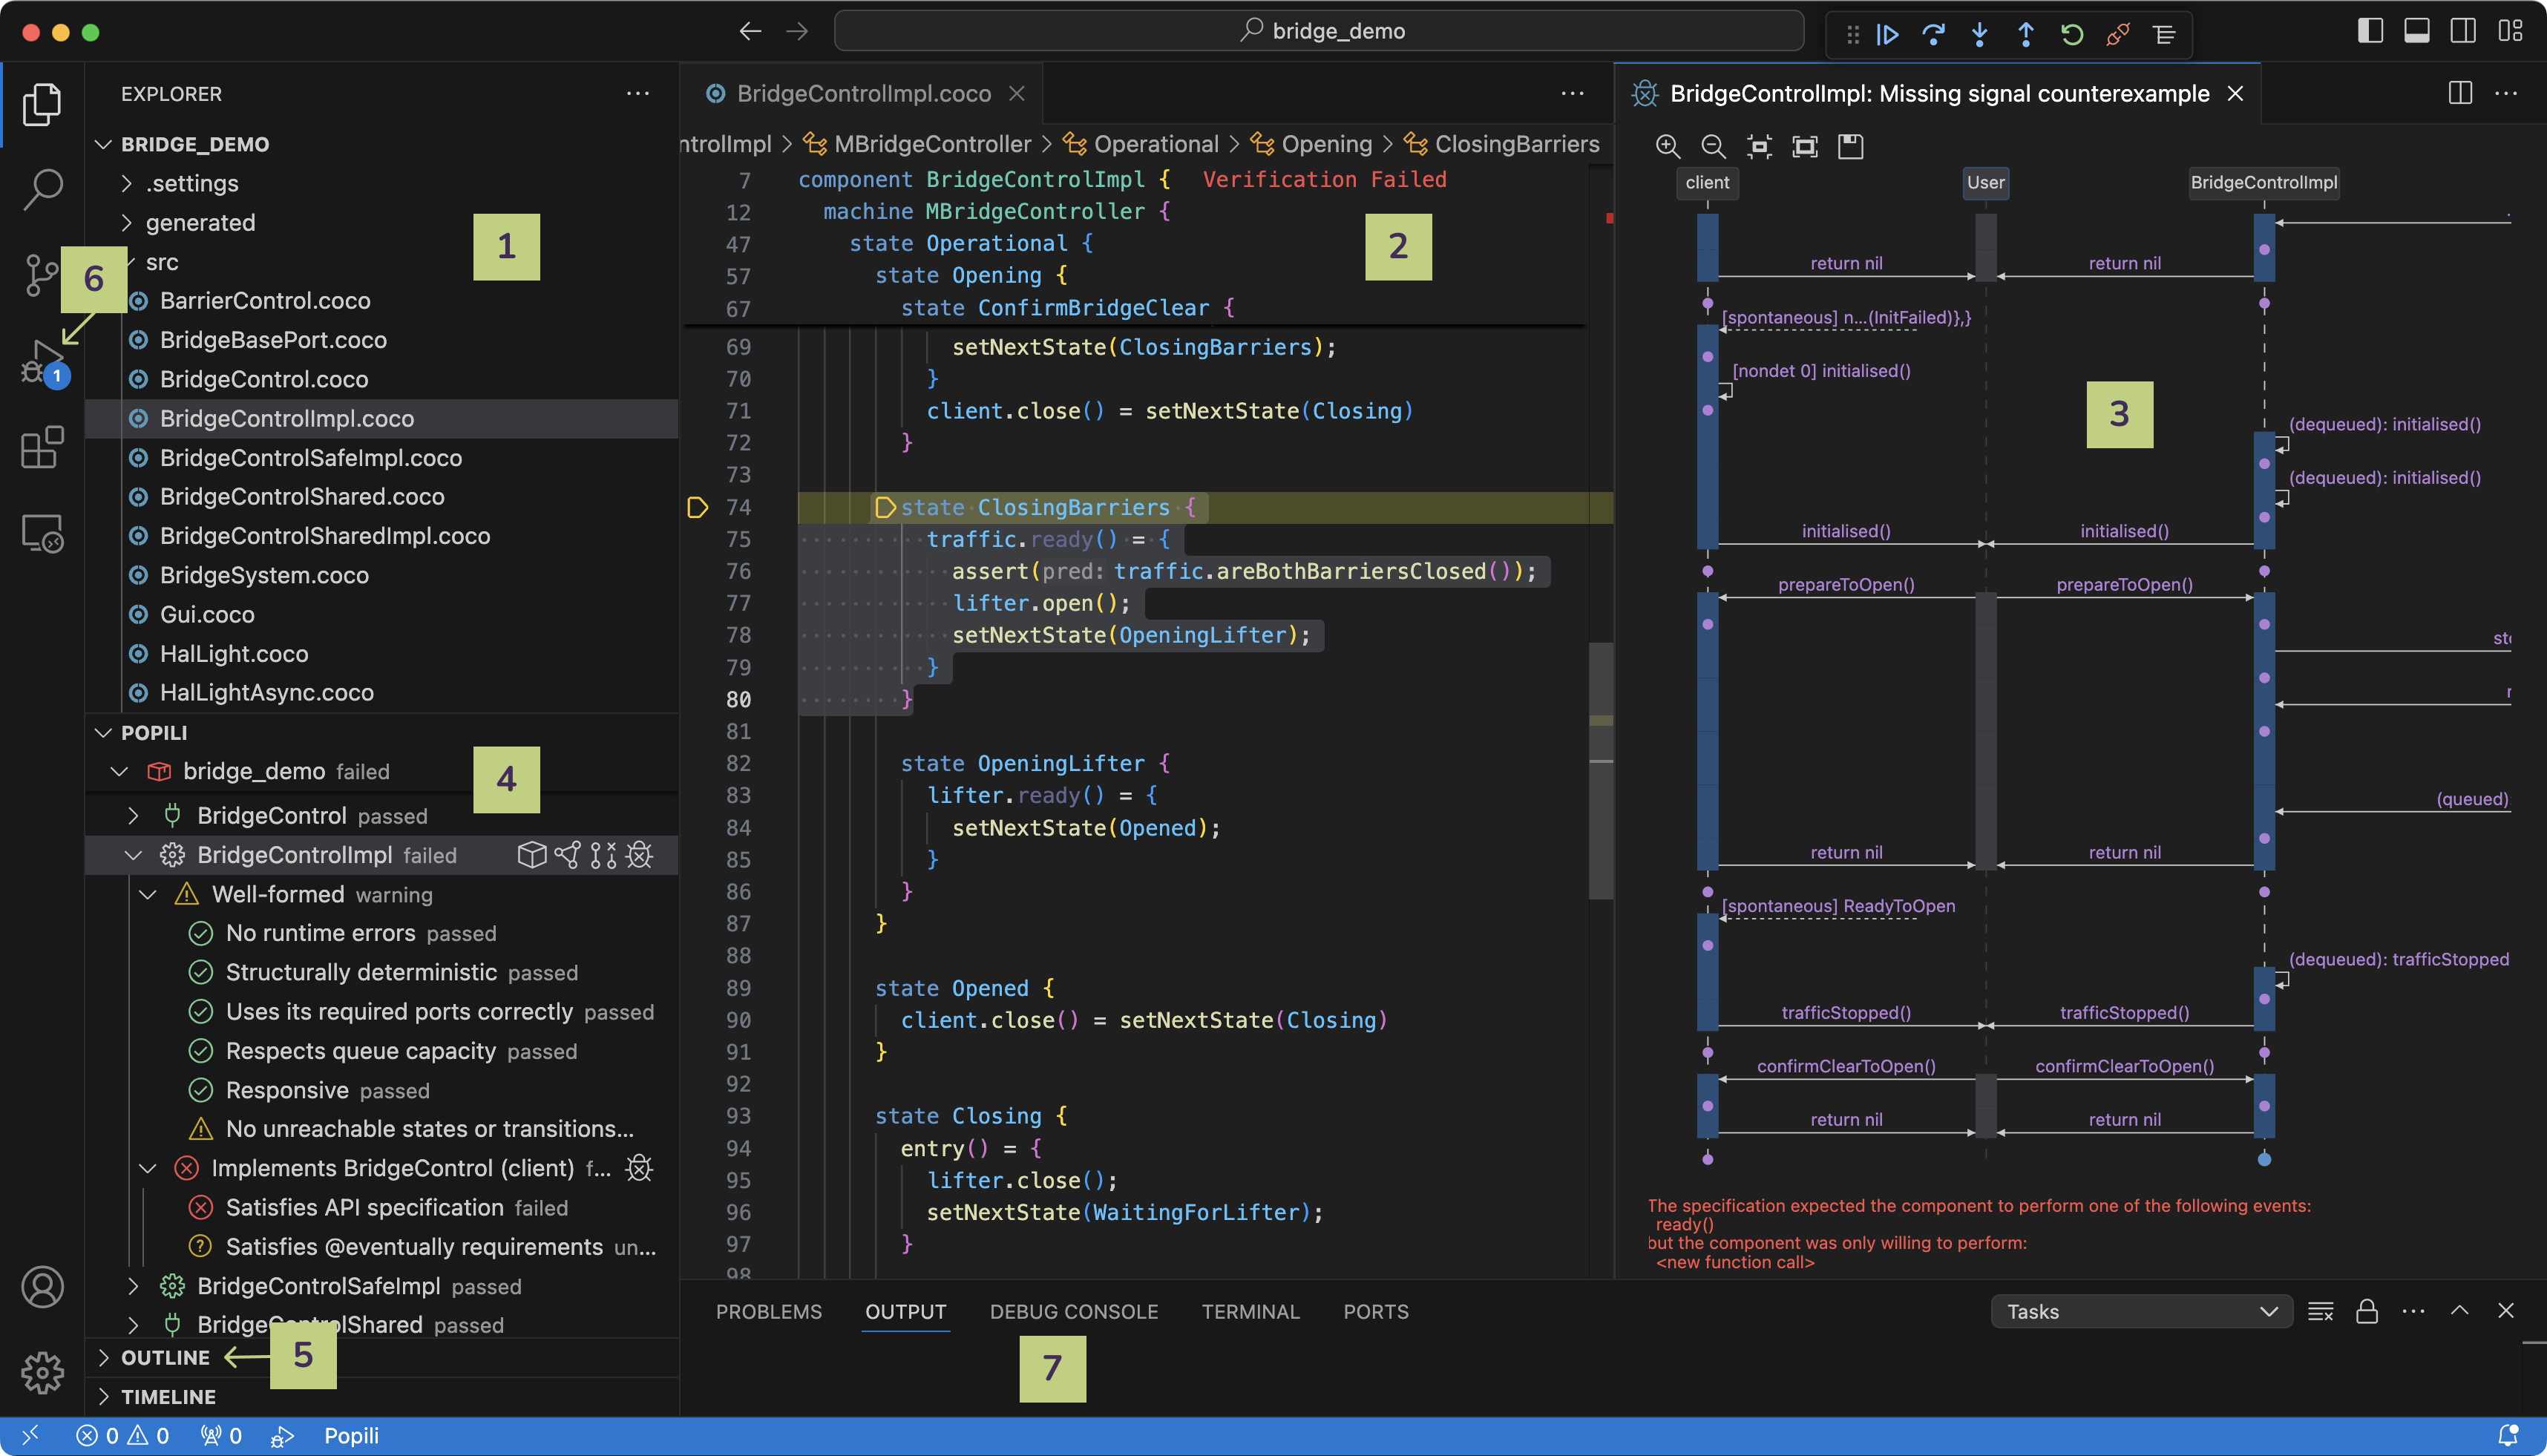This screenshot has width=2547, height=1456.
Task: Collapse the BRIDGE_DEMO folder section
Action: (103, 144)
